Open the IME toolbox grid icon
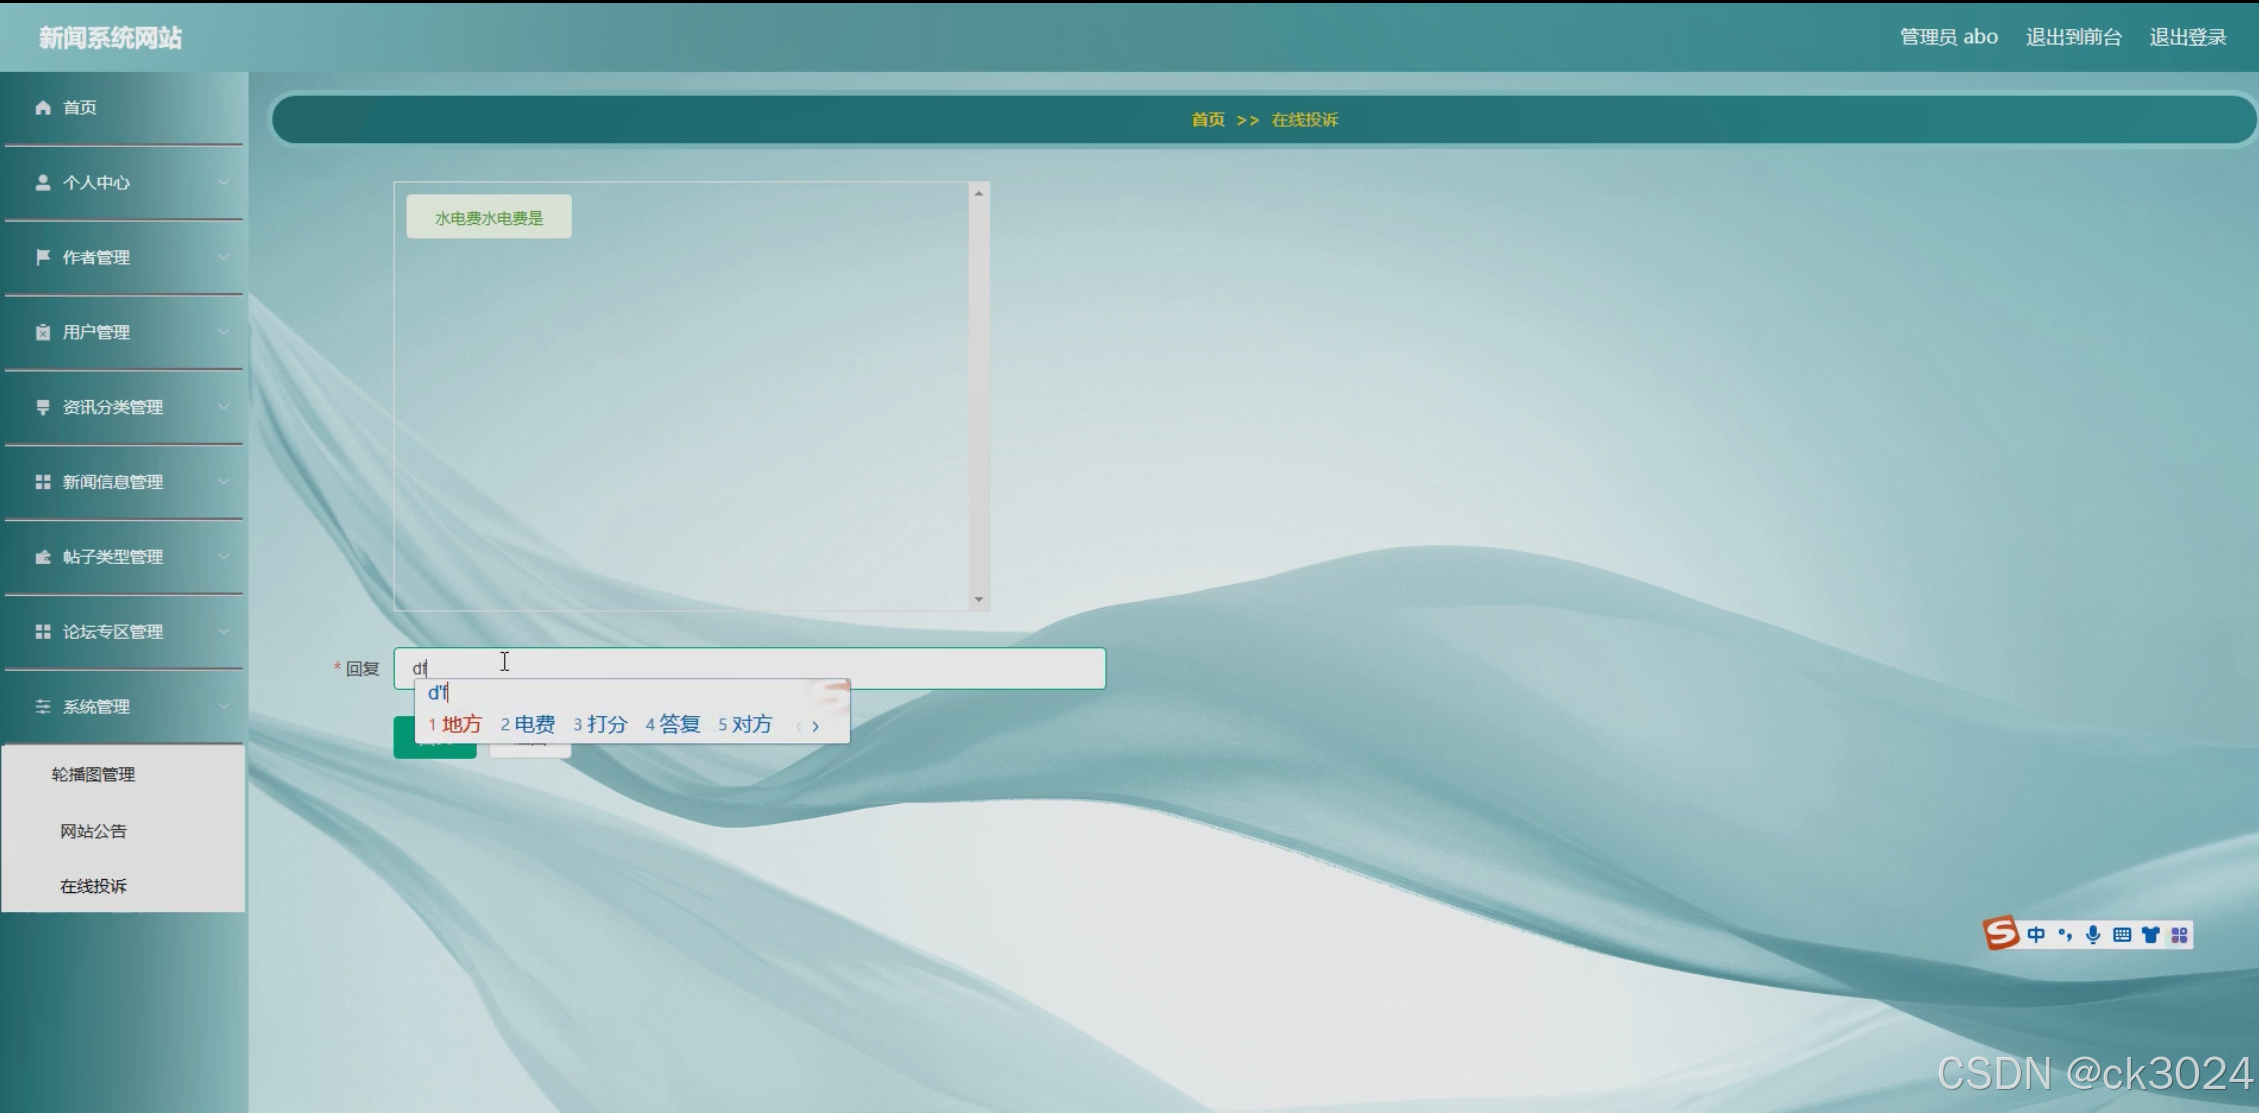 [x=2179, y=935]
